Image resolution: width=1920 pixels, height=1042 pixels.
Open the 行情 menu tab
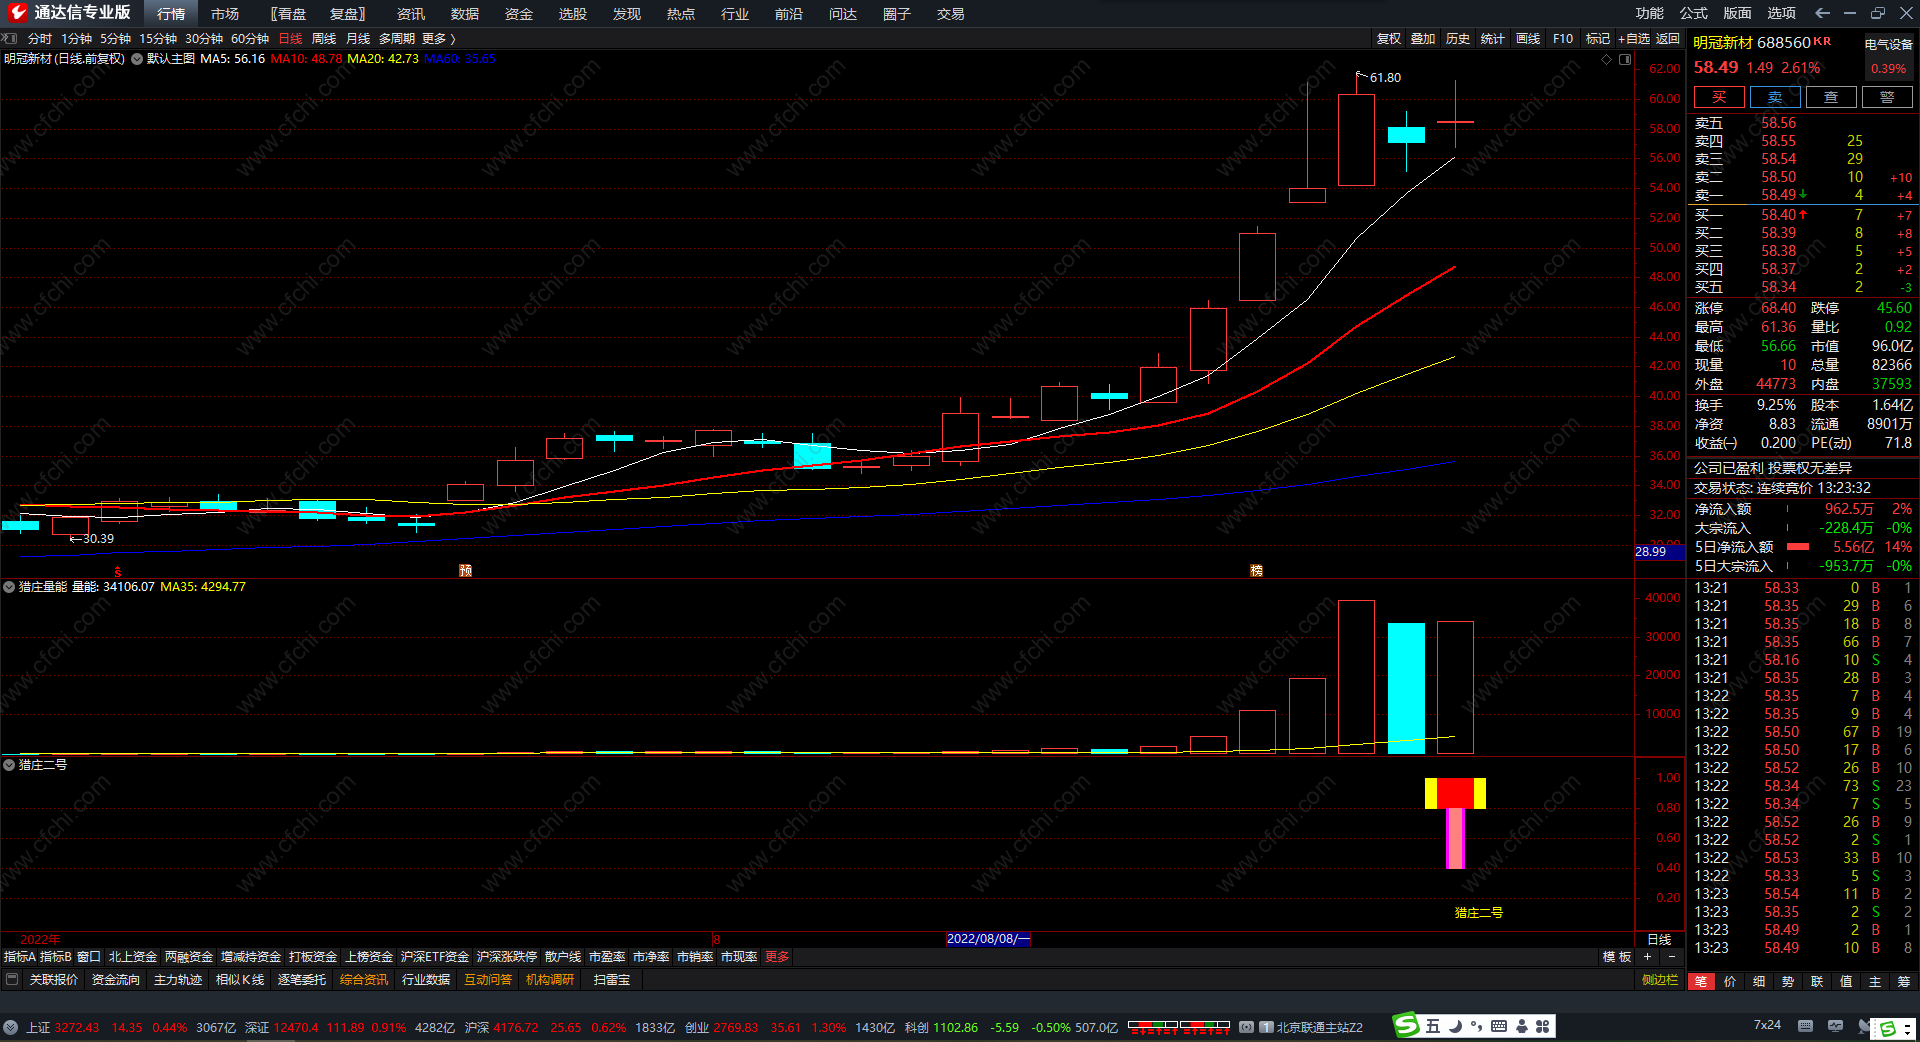(171, 14)
